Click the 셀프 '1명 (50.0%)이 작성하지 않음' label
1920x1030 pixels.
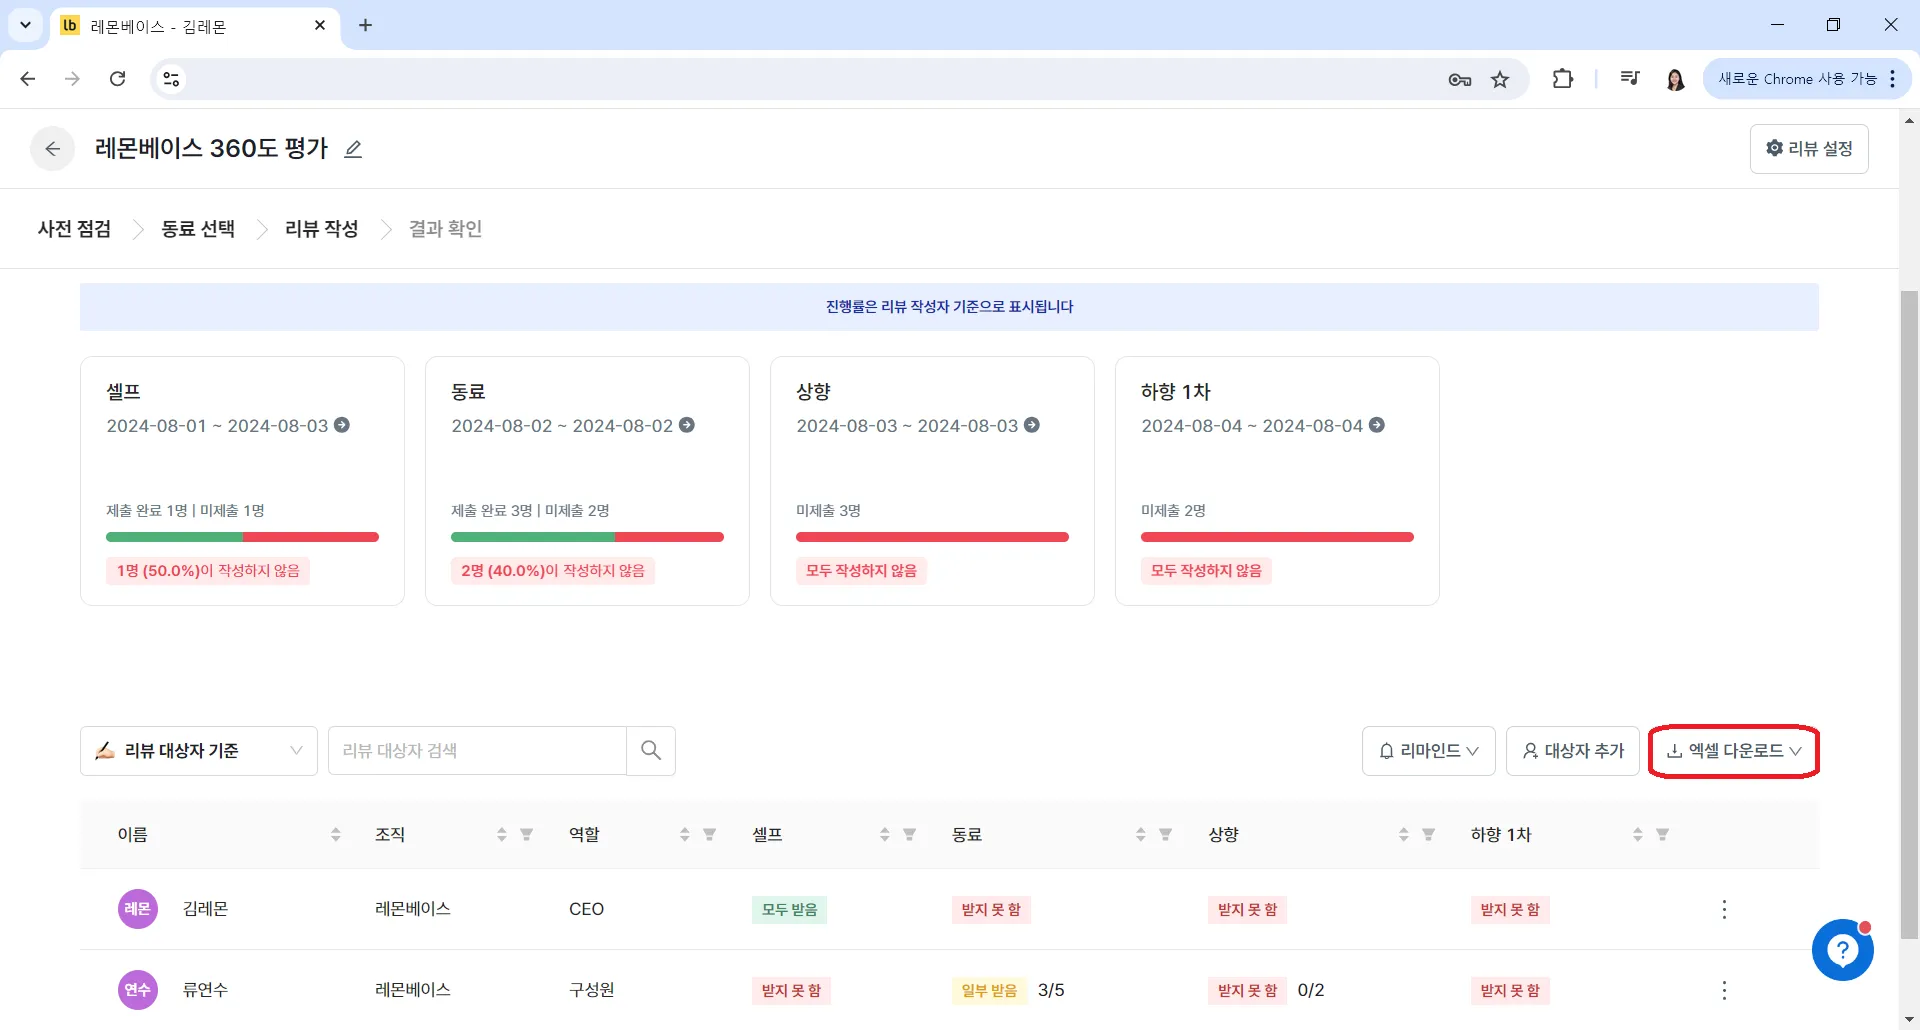pos(208,571)
